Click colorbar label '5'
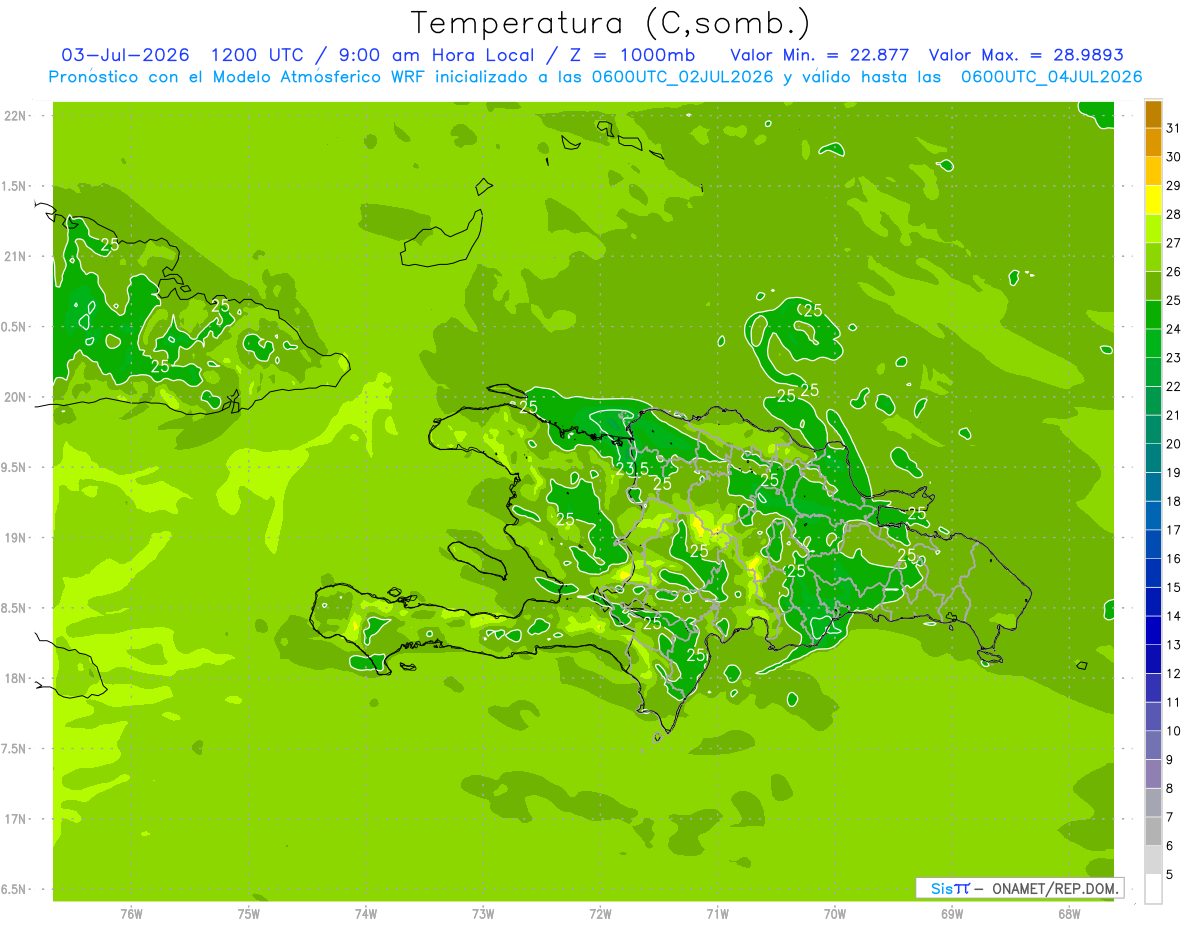1200x927 pixels. (x=1170, y=875)
